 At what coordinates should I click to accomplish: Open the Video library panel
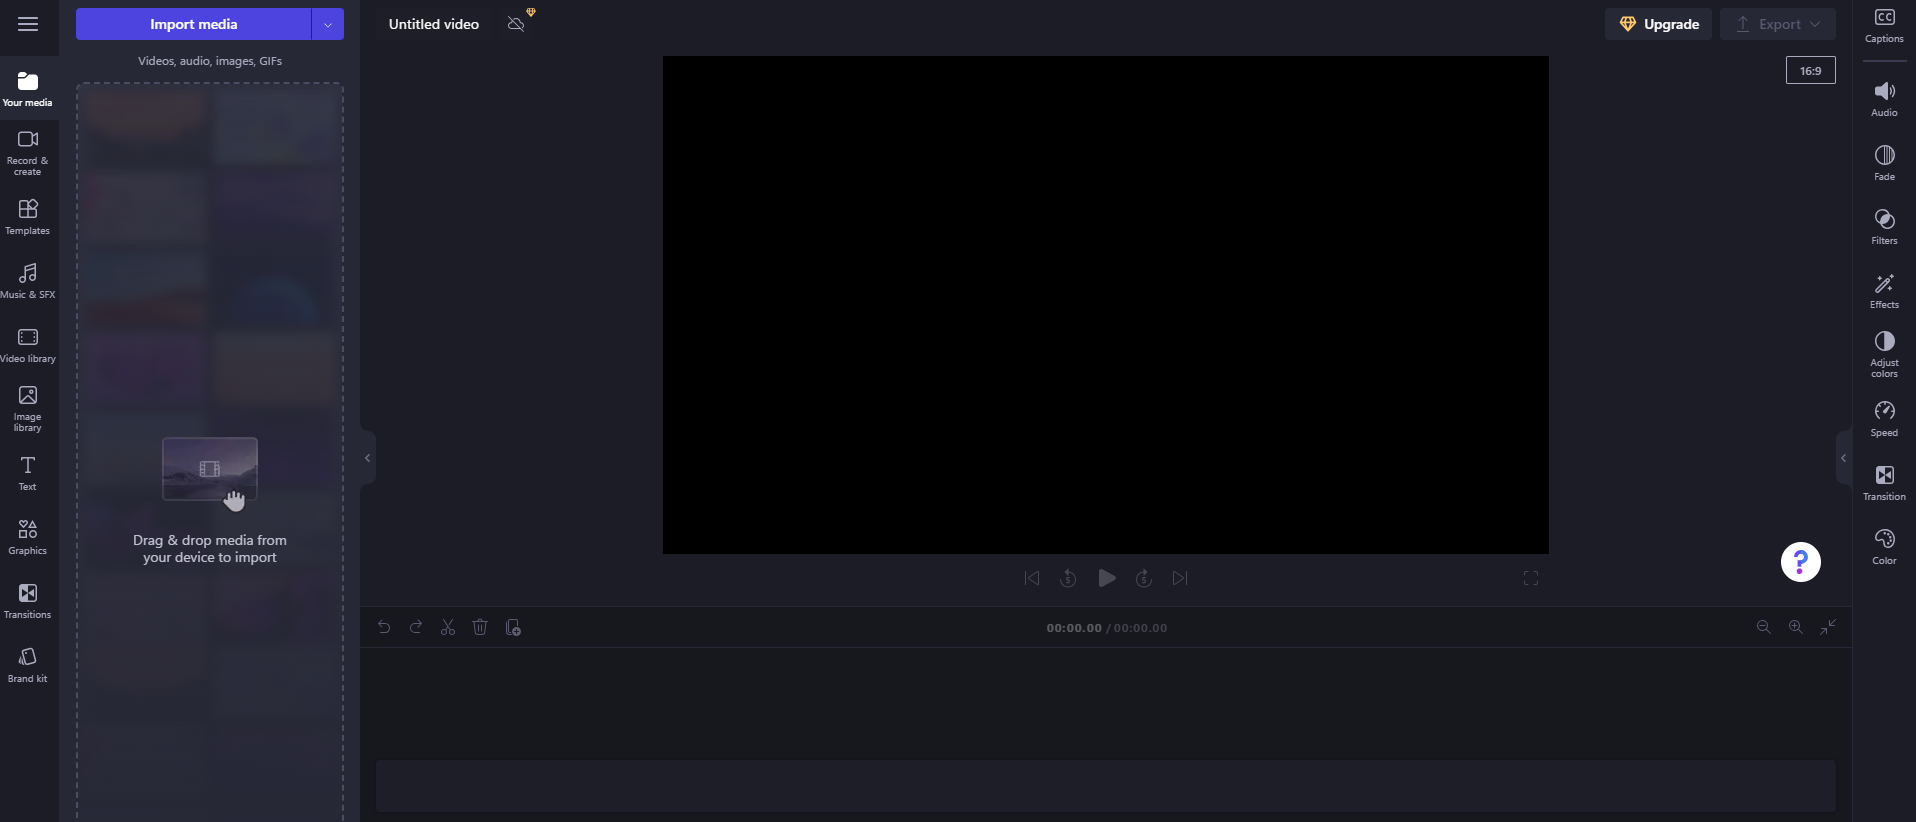[28, 345]
